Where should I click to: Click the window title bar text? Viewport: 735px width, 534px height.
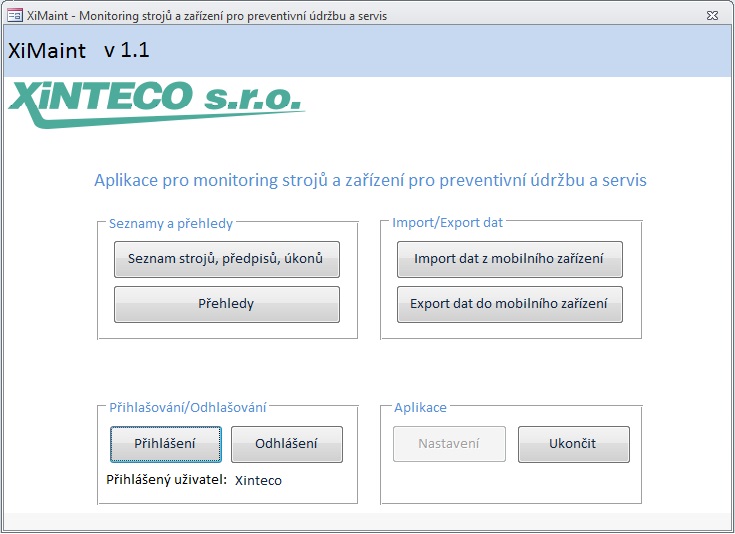(207, 16)
